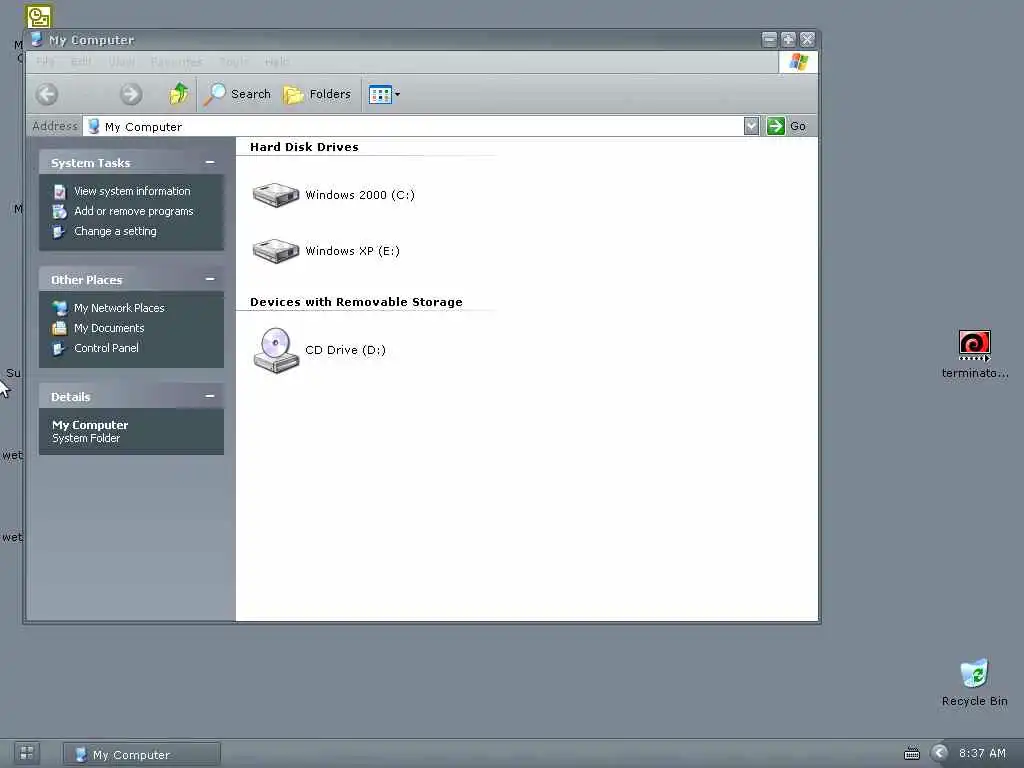The width and height of the screenshot is (1024, 768).
Task: Open the Tools menu
Action: [234, 61]
